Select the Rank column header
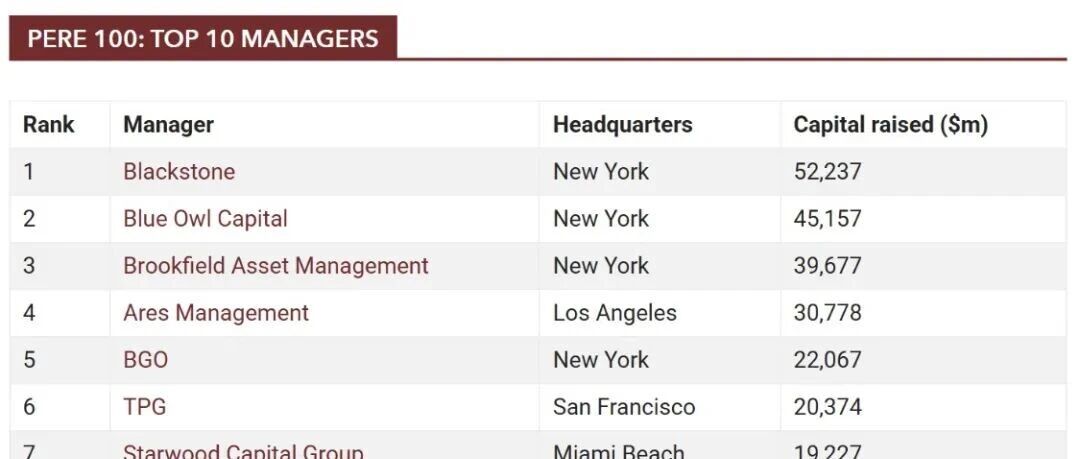The height and width of the screenshot is (459, 1080). point(49,125)
